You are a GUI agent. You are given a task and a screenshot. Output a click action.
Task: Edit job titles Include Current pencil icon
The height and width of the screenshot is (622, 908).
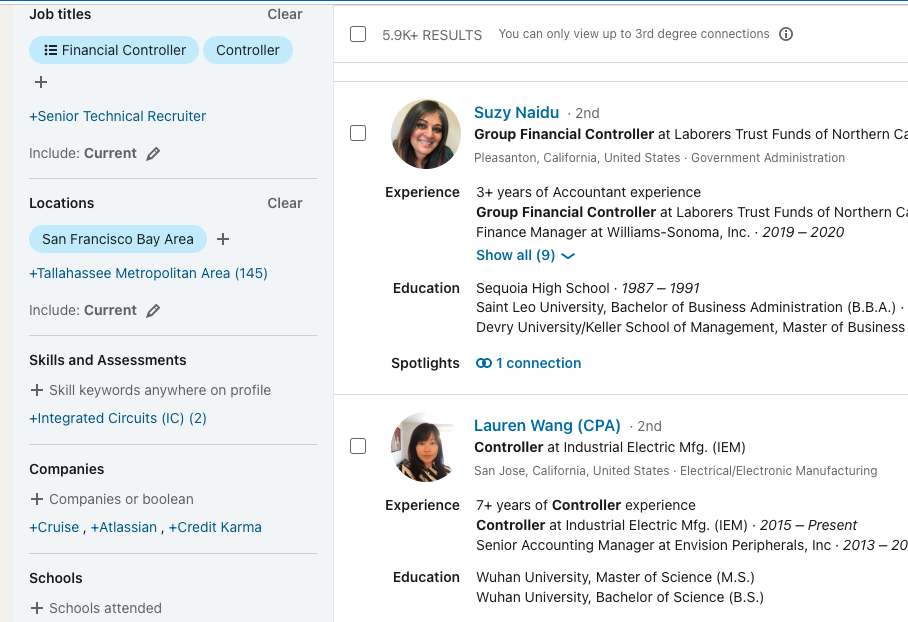click(x=153, y=153)
